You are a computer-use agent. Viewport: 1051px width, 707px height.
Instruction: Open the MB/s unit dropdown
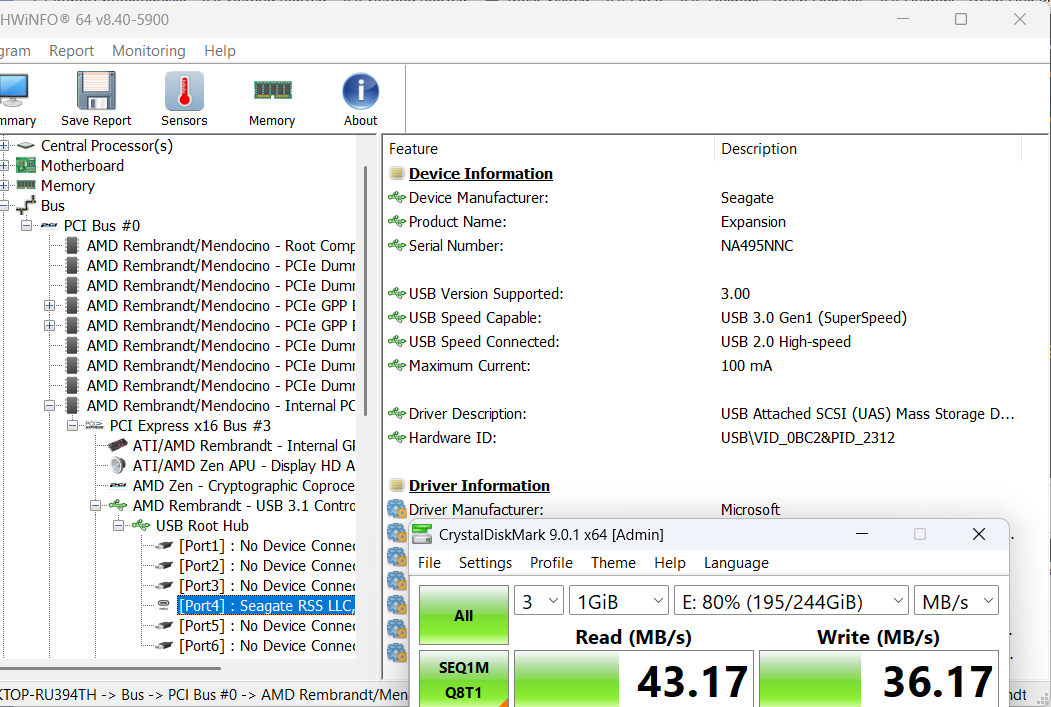point(955,601)
